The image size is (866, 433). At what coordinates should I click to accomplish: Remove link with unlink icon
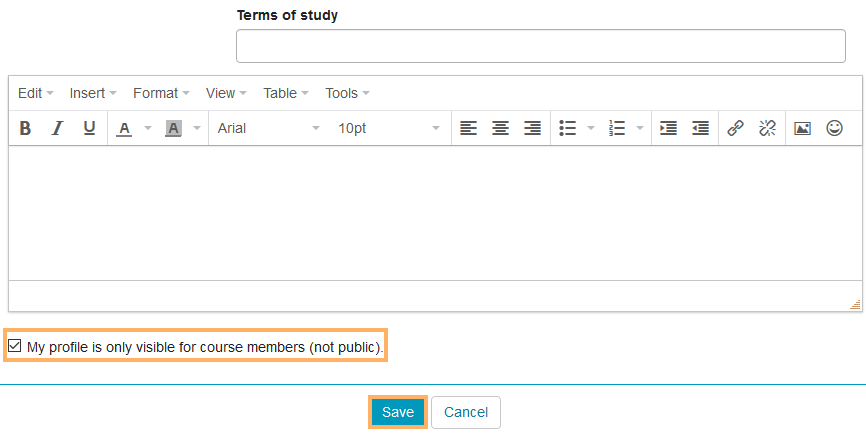pos(767,128)
